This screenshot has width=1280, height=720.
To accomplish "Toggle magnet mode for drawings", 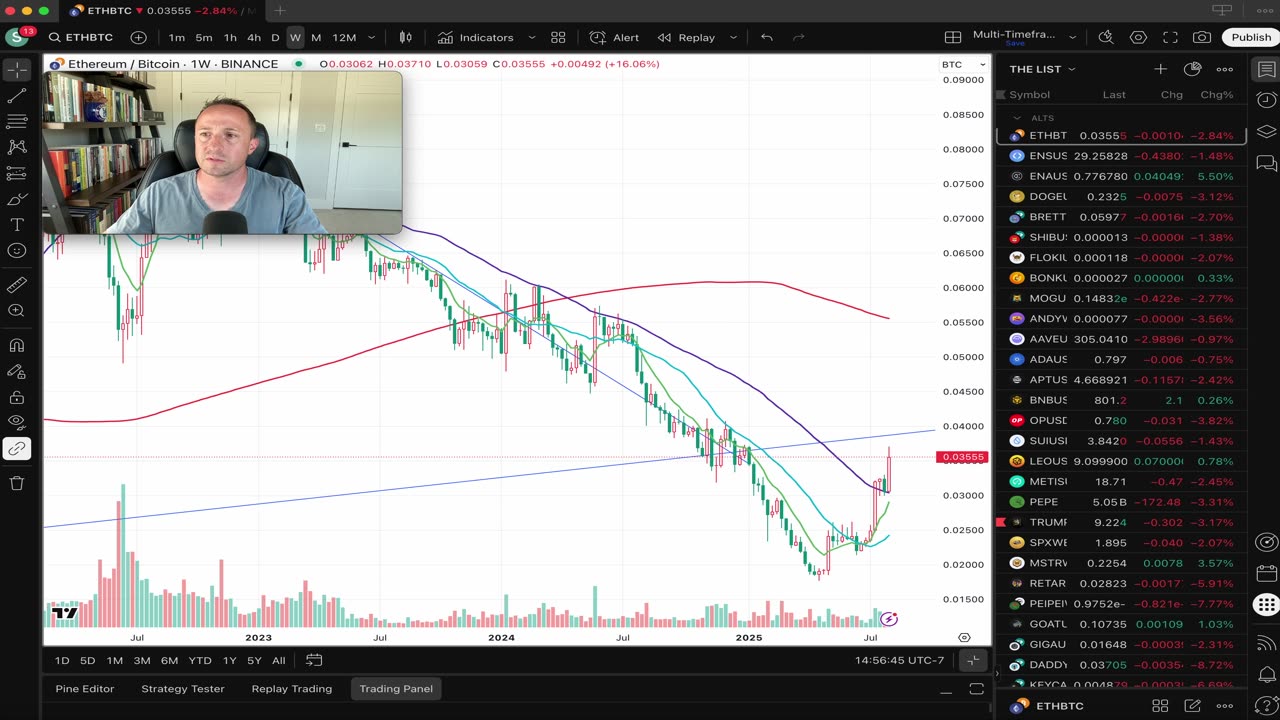I will pos(17,346).
